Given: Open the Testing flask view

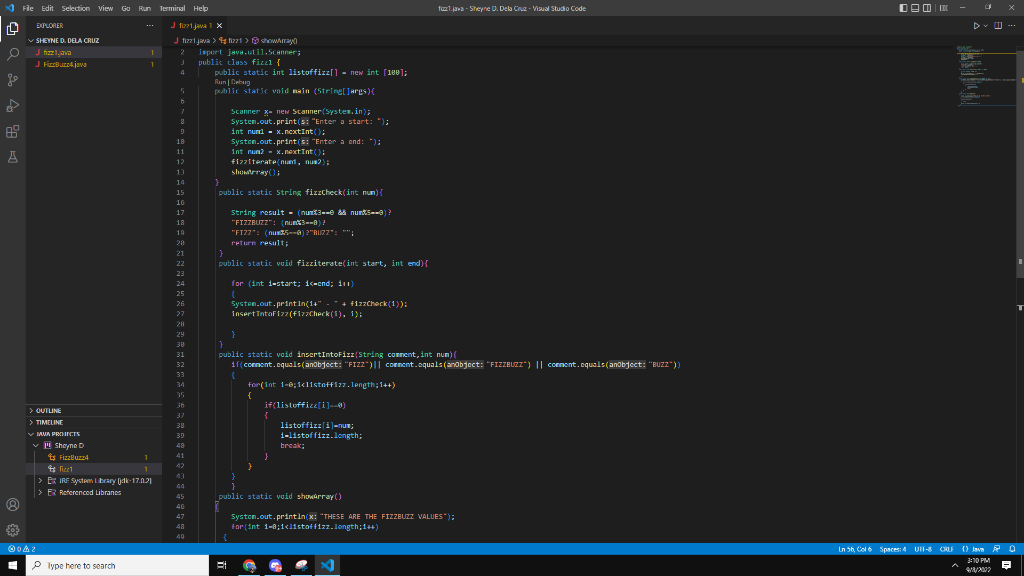Looking at the screenshot, I should tap(12, 157).
